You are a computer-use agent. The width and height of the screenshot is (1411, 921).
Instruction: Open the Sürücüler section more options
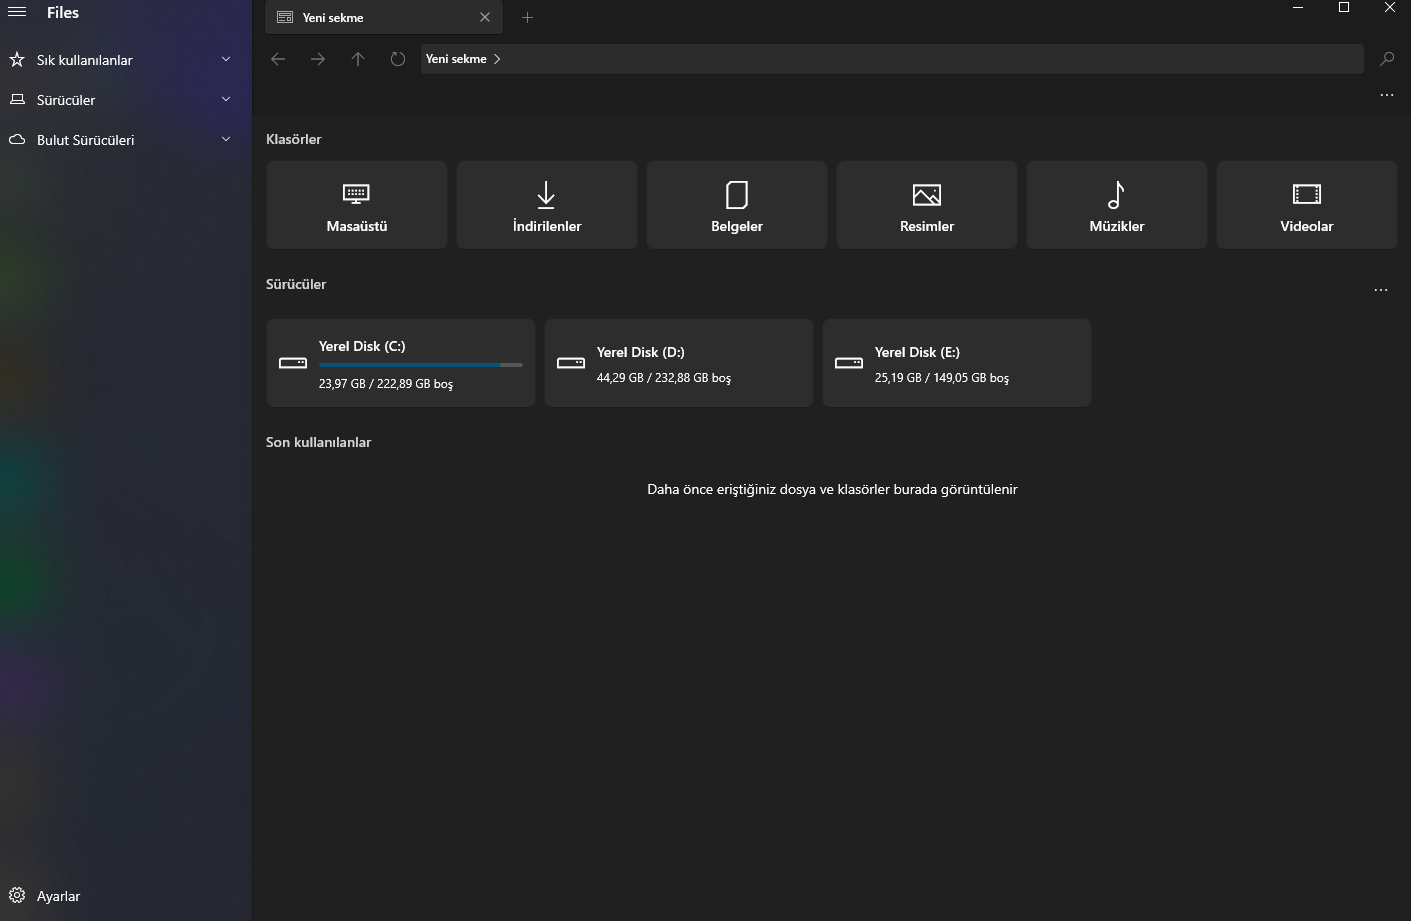(x=1381, y=290)
